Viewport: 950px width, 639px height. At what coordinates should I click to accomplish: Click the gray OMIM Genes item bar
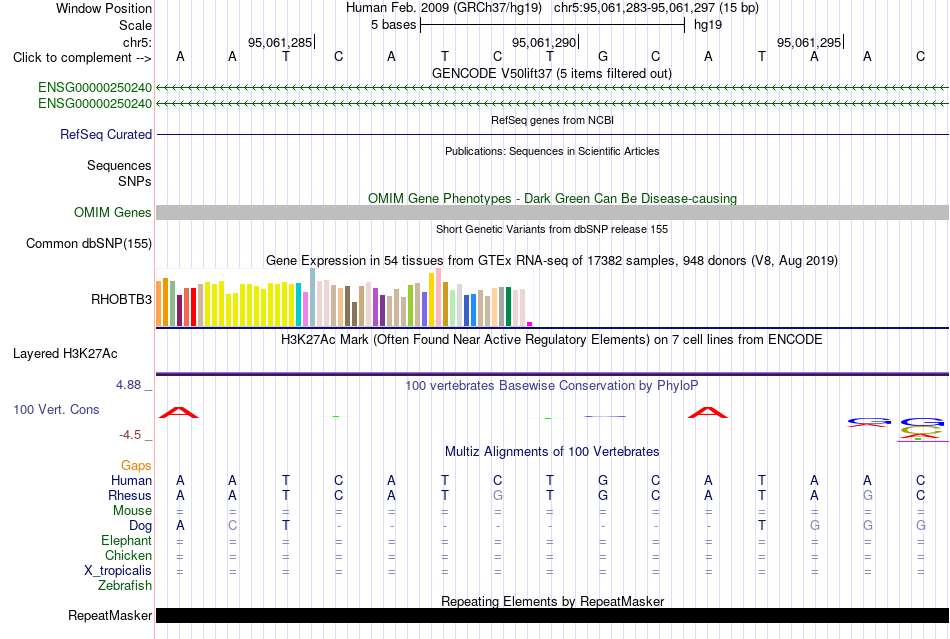click(x=552, y=212)
